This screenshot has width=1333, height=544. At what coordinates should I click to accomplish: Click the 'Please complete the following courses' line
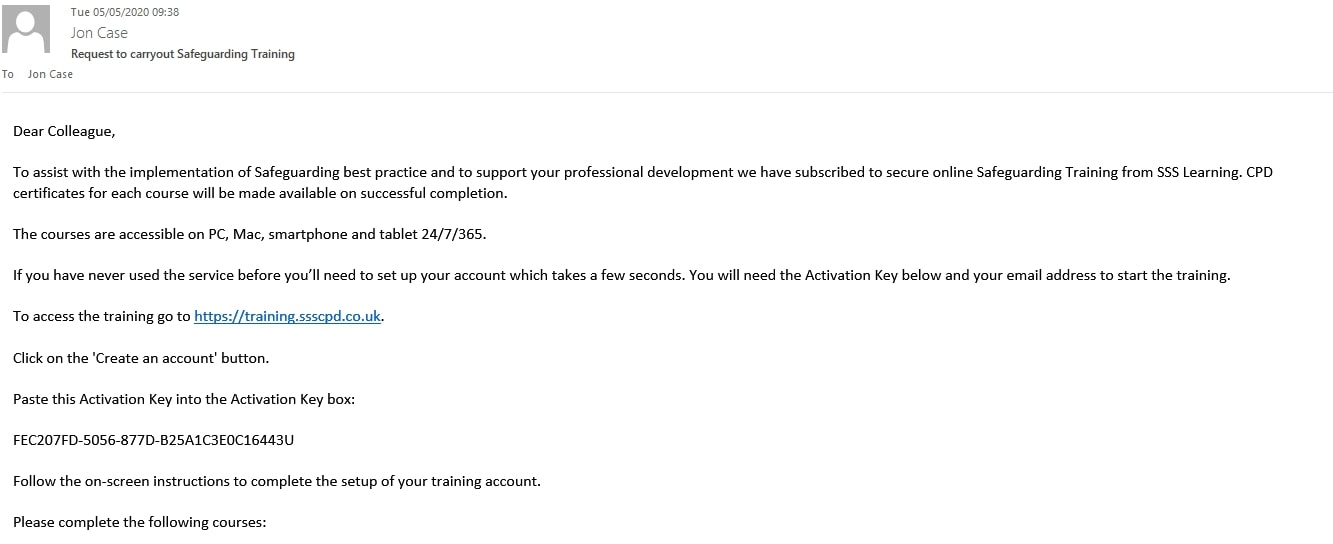point(140,522)
